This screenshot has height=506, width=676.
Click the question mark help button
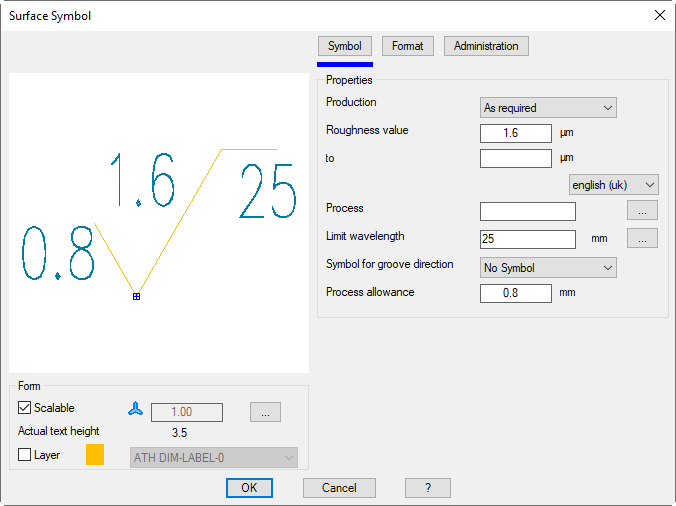coord(427,488)
